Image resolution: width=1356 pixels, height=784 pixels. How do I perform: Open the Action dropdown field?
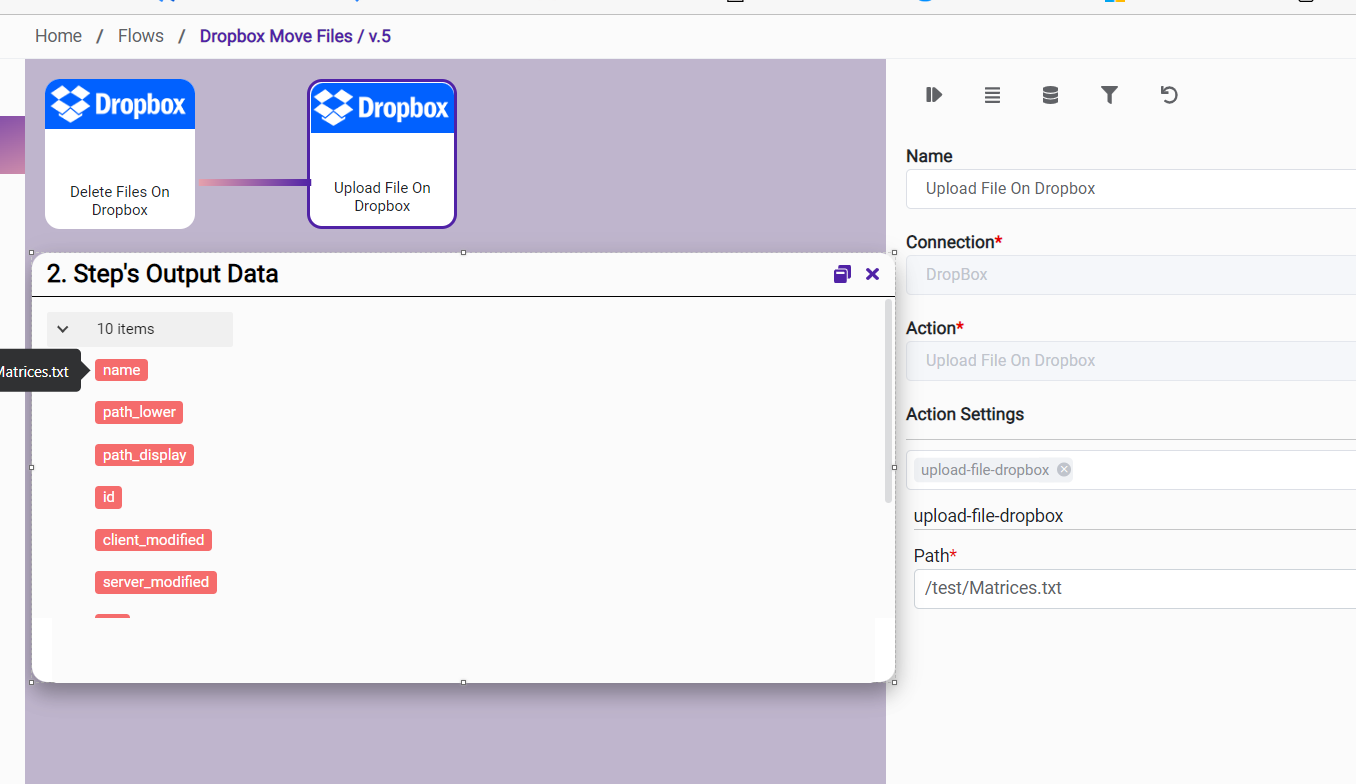1130,361
